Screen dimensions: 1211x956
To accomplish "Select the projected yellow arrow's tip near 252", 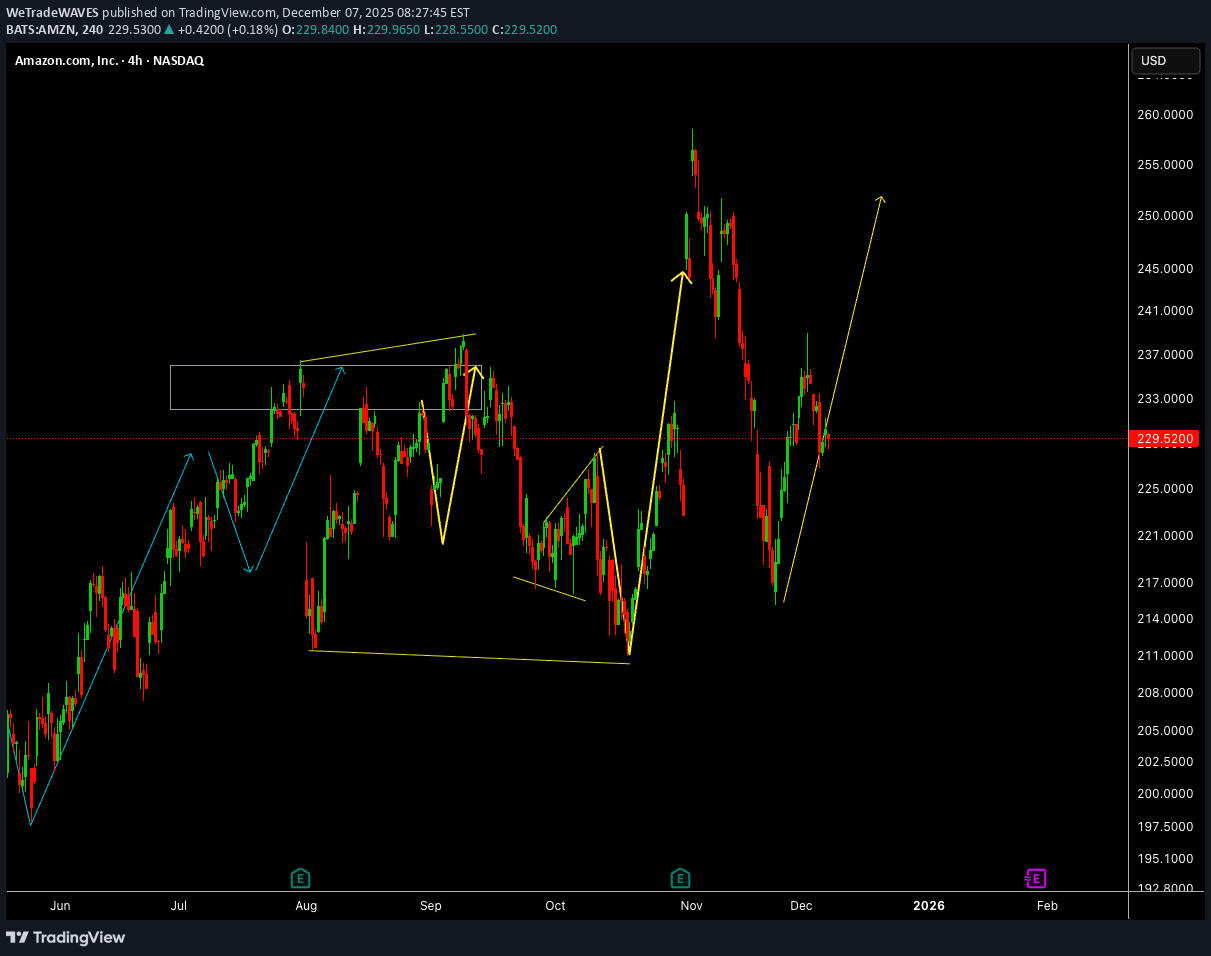I will tap(881, 199).
